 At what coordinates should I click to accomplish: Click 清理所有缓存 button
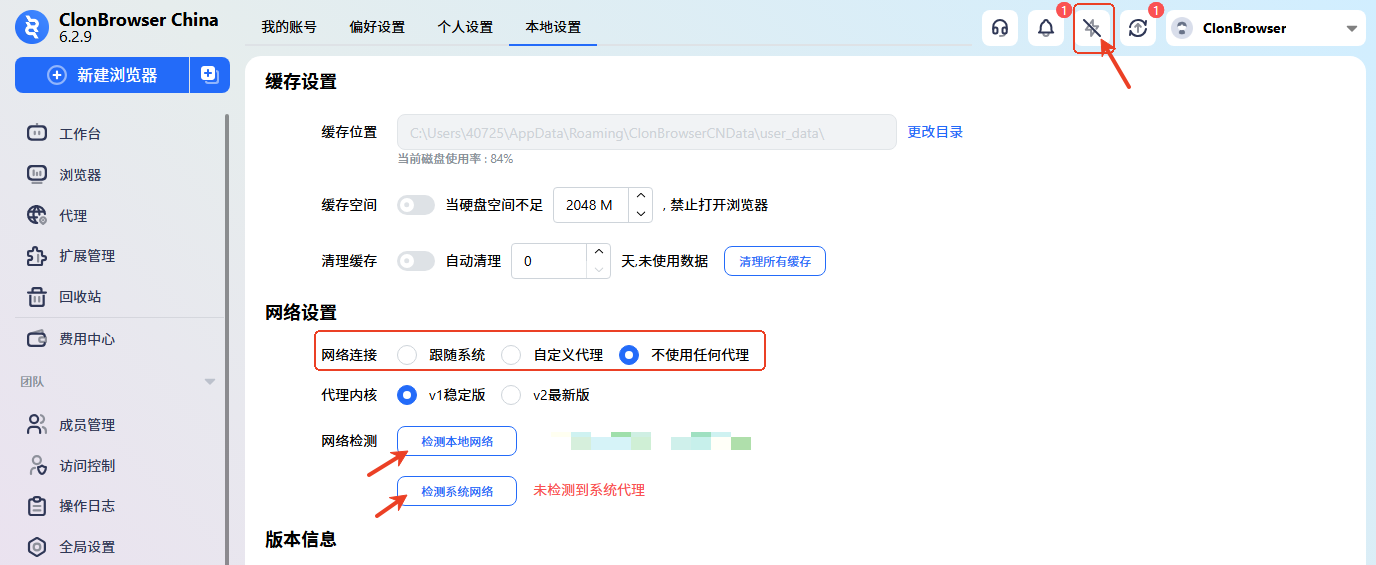[x=775, y=261]
